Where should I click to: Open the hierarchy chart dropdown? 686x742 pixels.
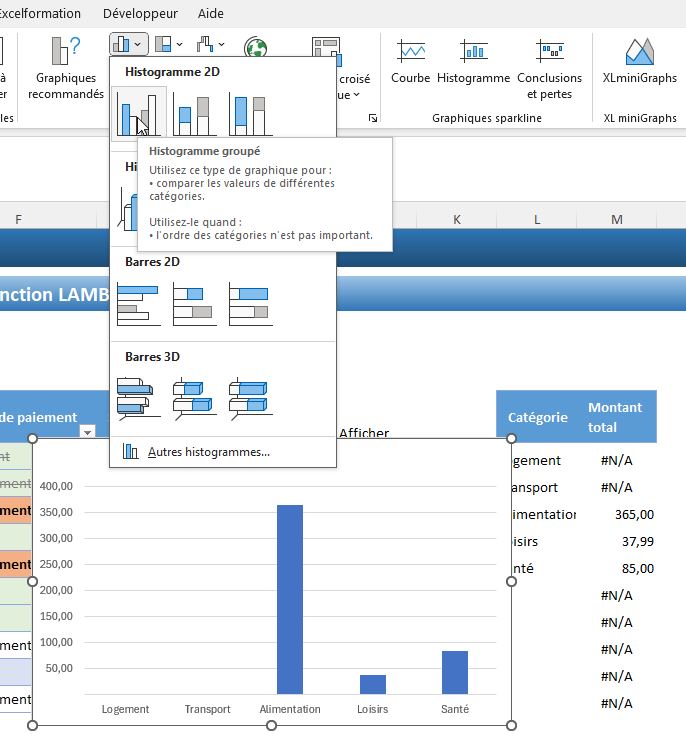(168, 44)
